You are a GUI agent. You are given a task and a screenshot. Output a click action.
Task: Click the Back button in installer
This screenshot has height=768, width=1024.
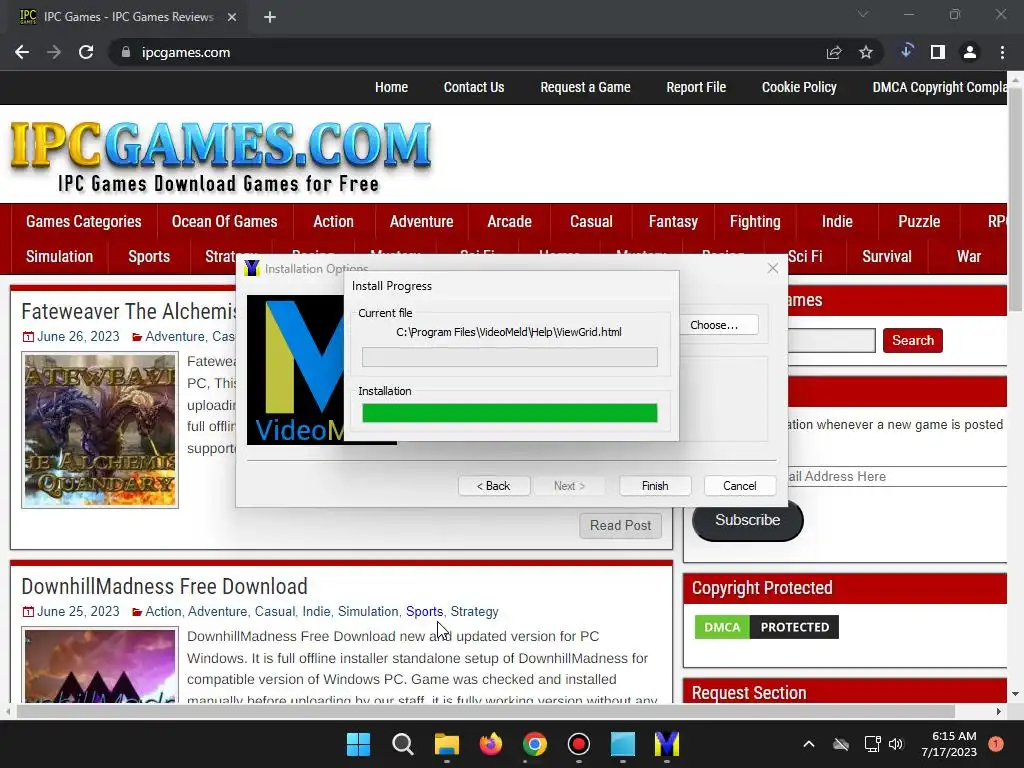click(x=494, y=486)
